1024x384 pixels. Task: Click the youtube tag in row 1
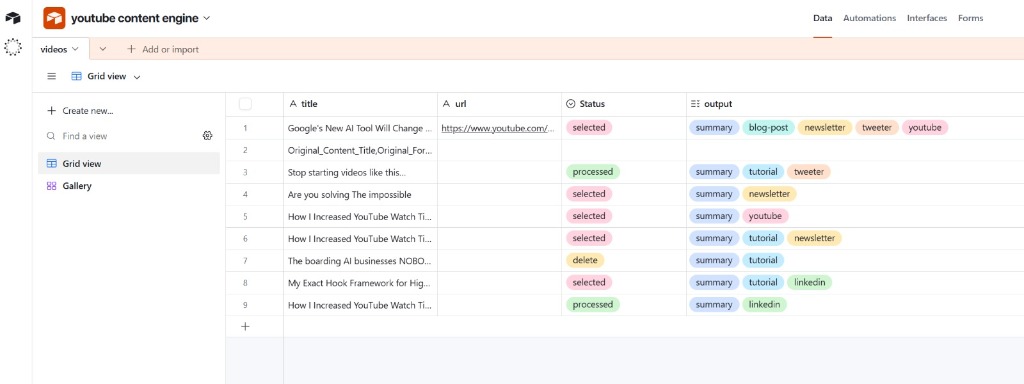click(x=925, y=128)
